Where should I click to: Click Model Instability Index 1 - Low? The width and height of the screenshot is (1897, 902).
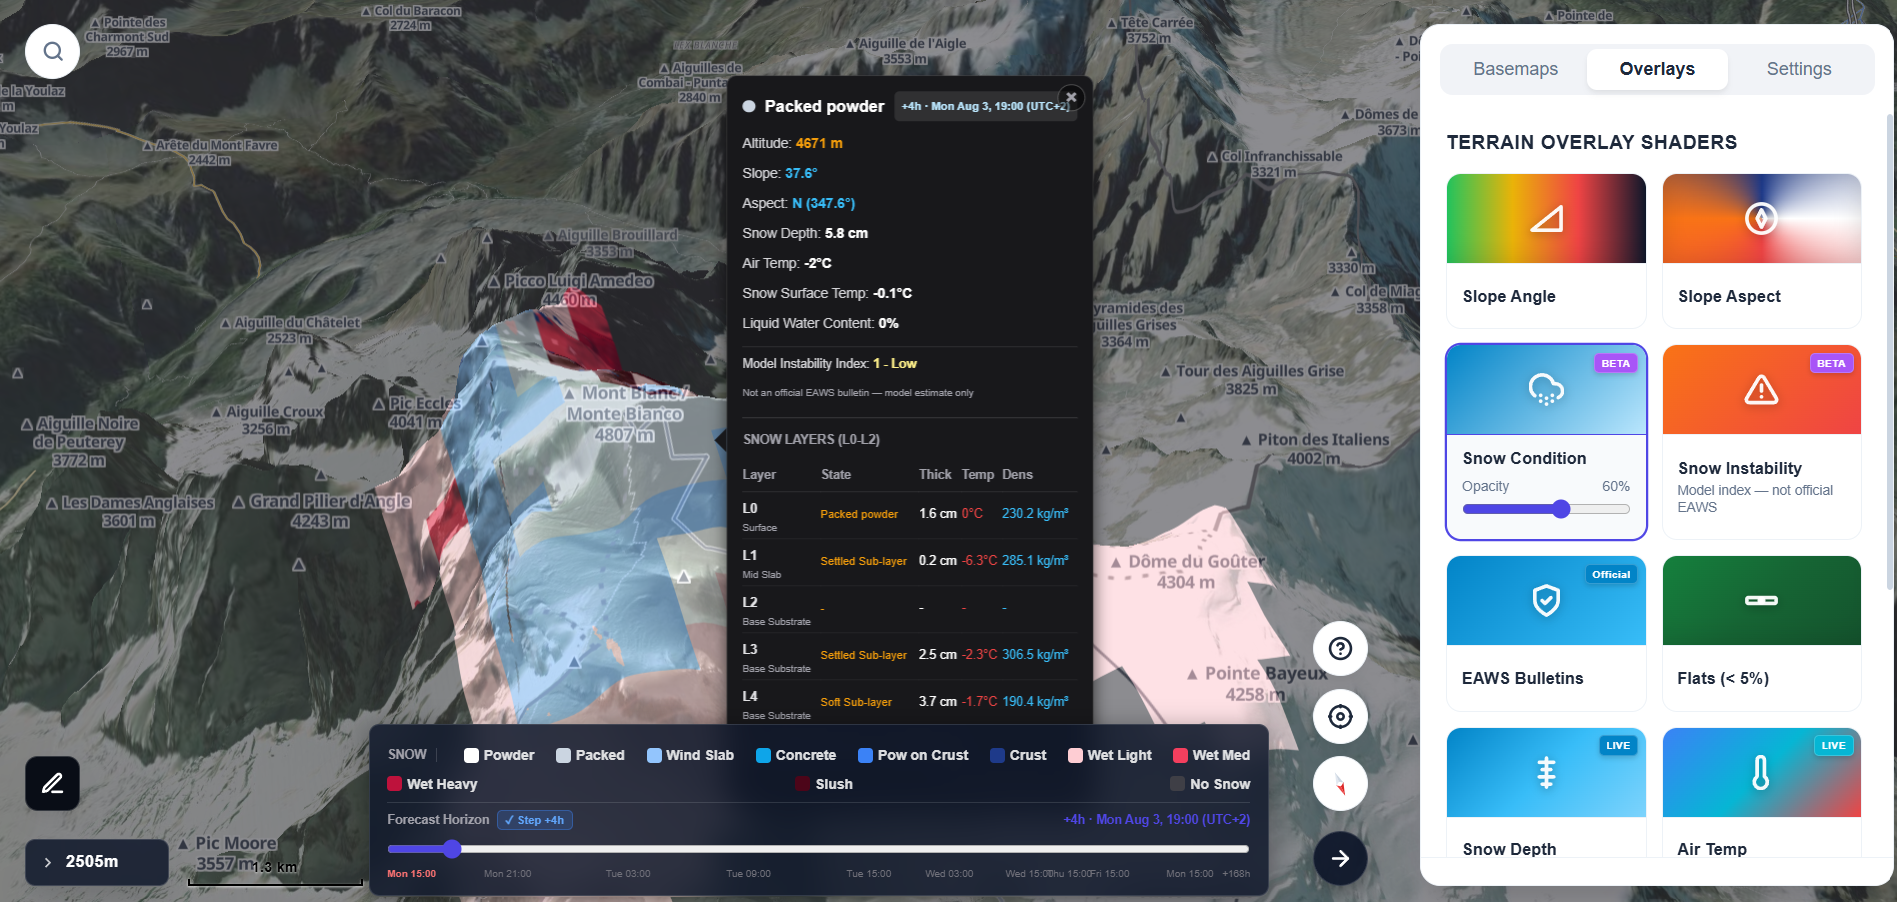pos(829,363)
